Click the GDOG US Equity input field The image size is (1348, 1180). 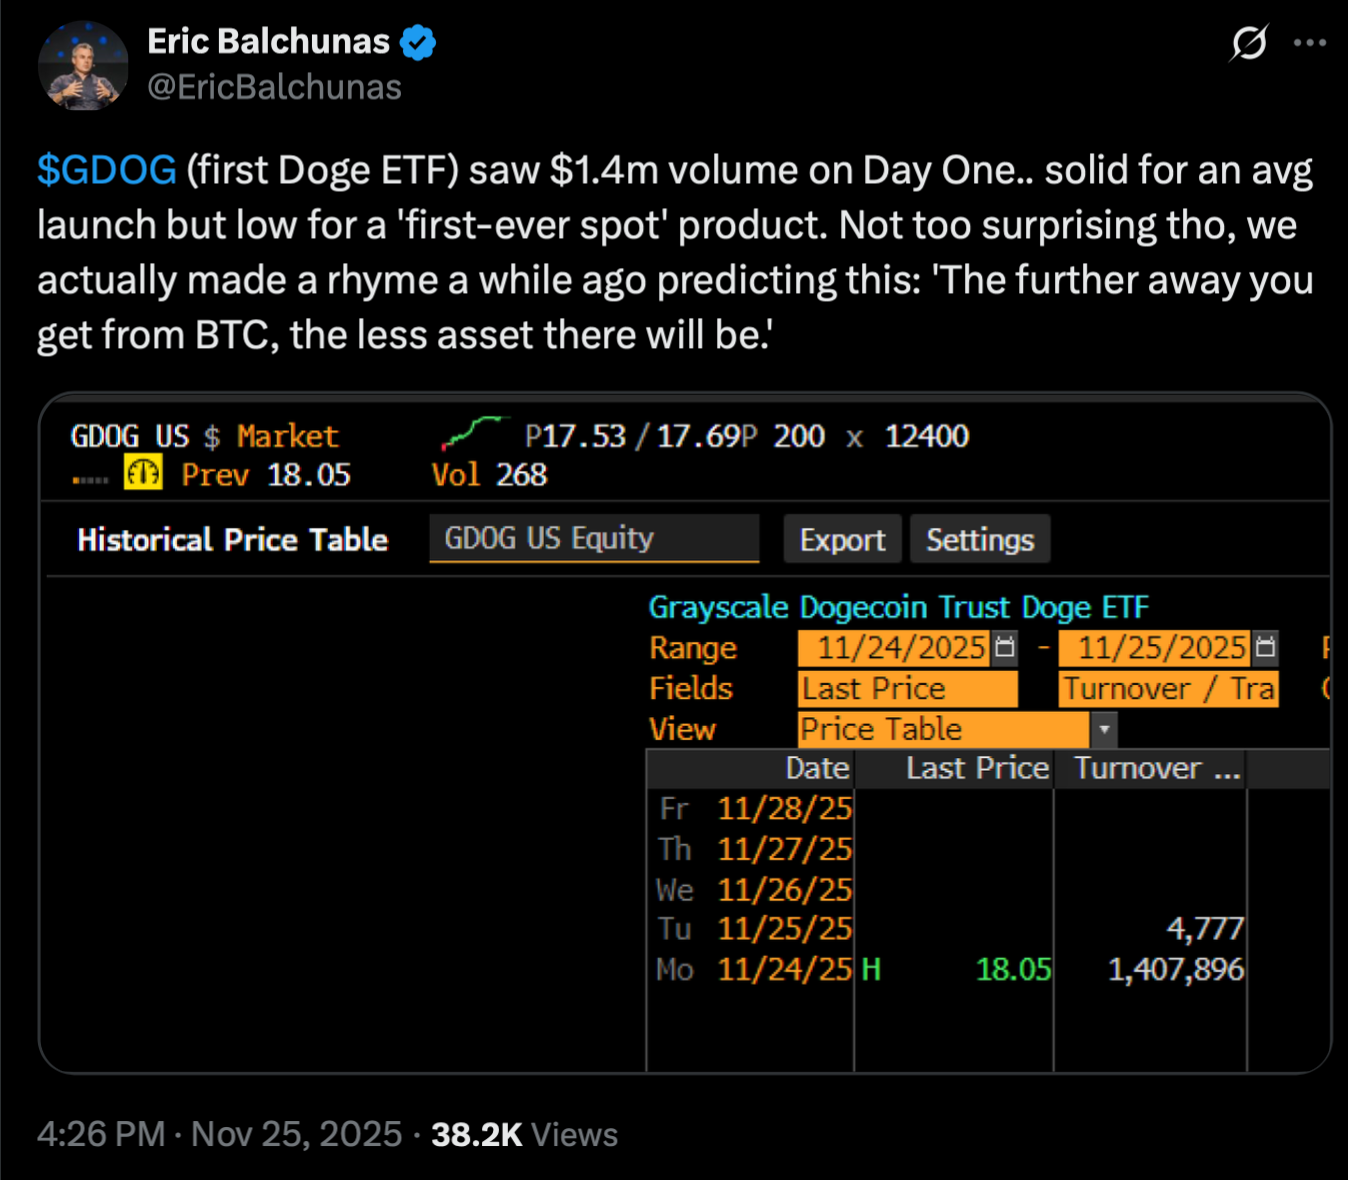[x=594, y=539]
